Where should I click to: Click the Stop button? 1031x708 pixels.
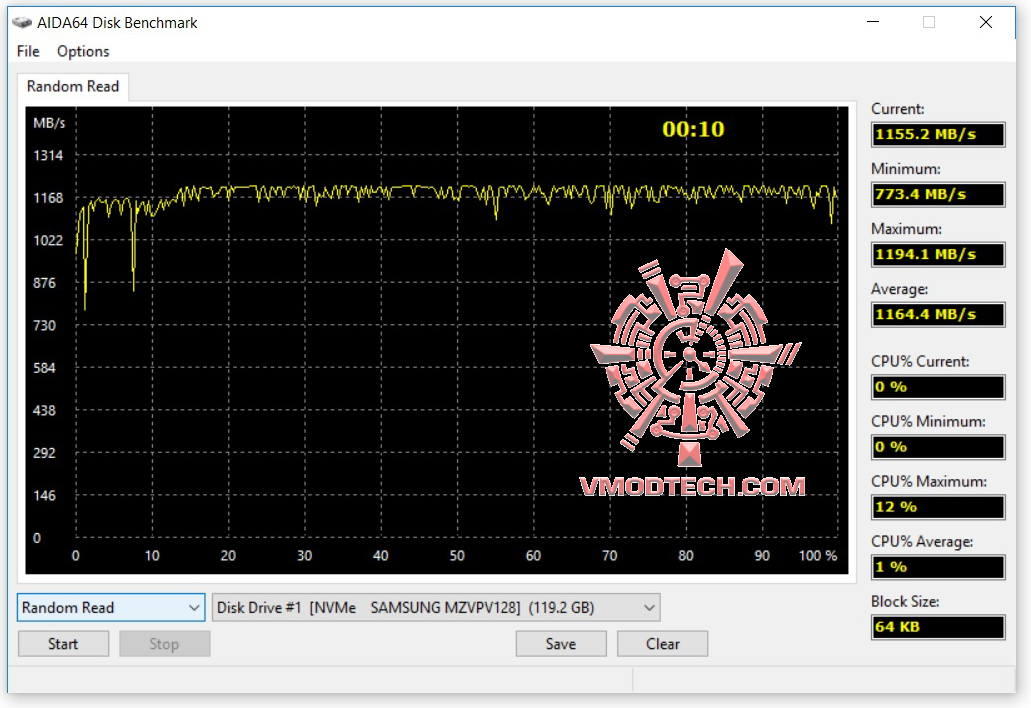[x=164, y=644]
